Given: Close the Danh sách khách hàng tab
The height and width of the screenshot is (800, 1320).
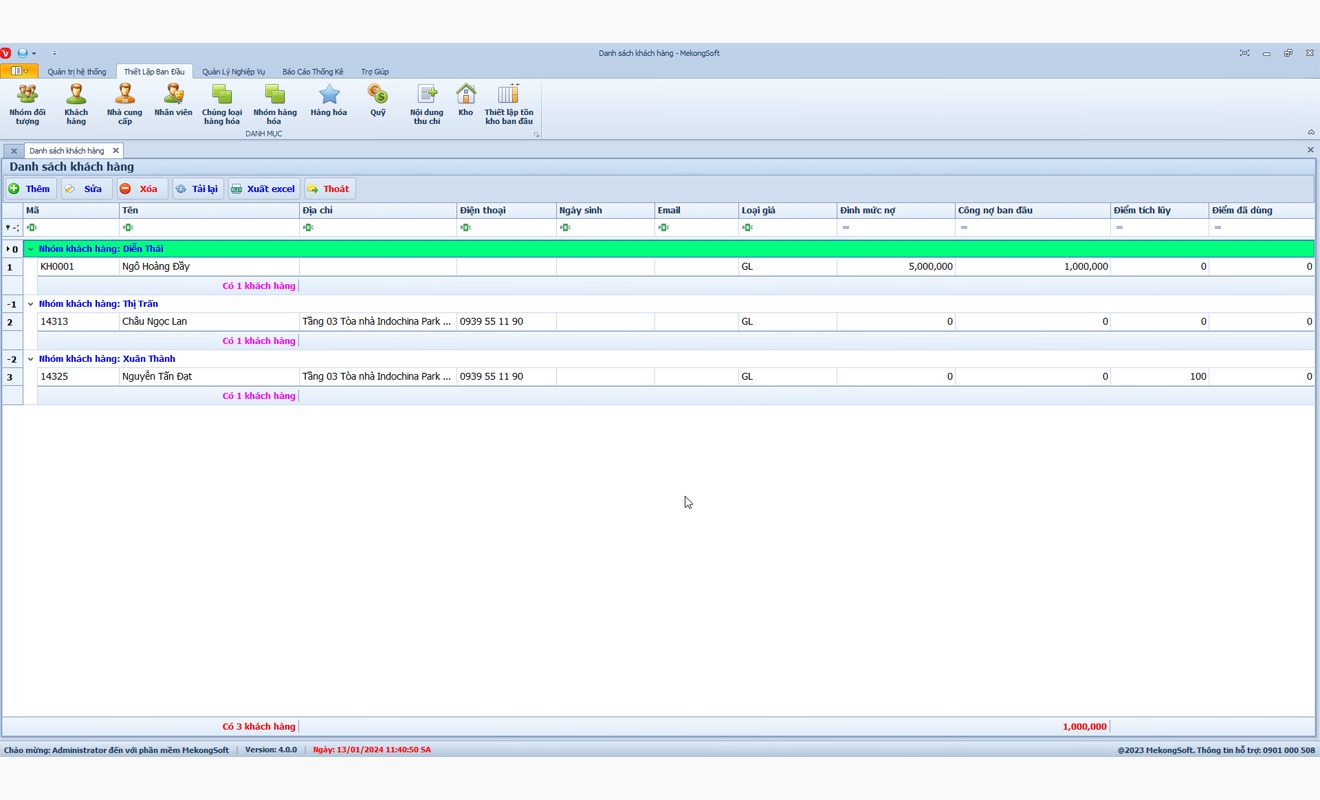Looking at the screenshot, I should tap(115, 151).
